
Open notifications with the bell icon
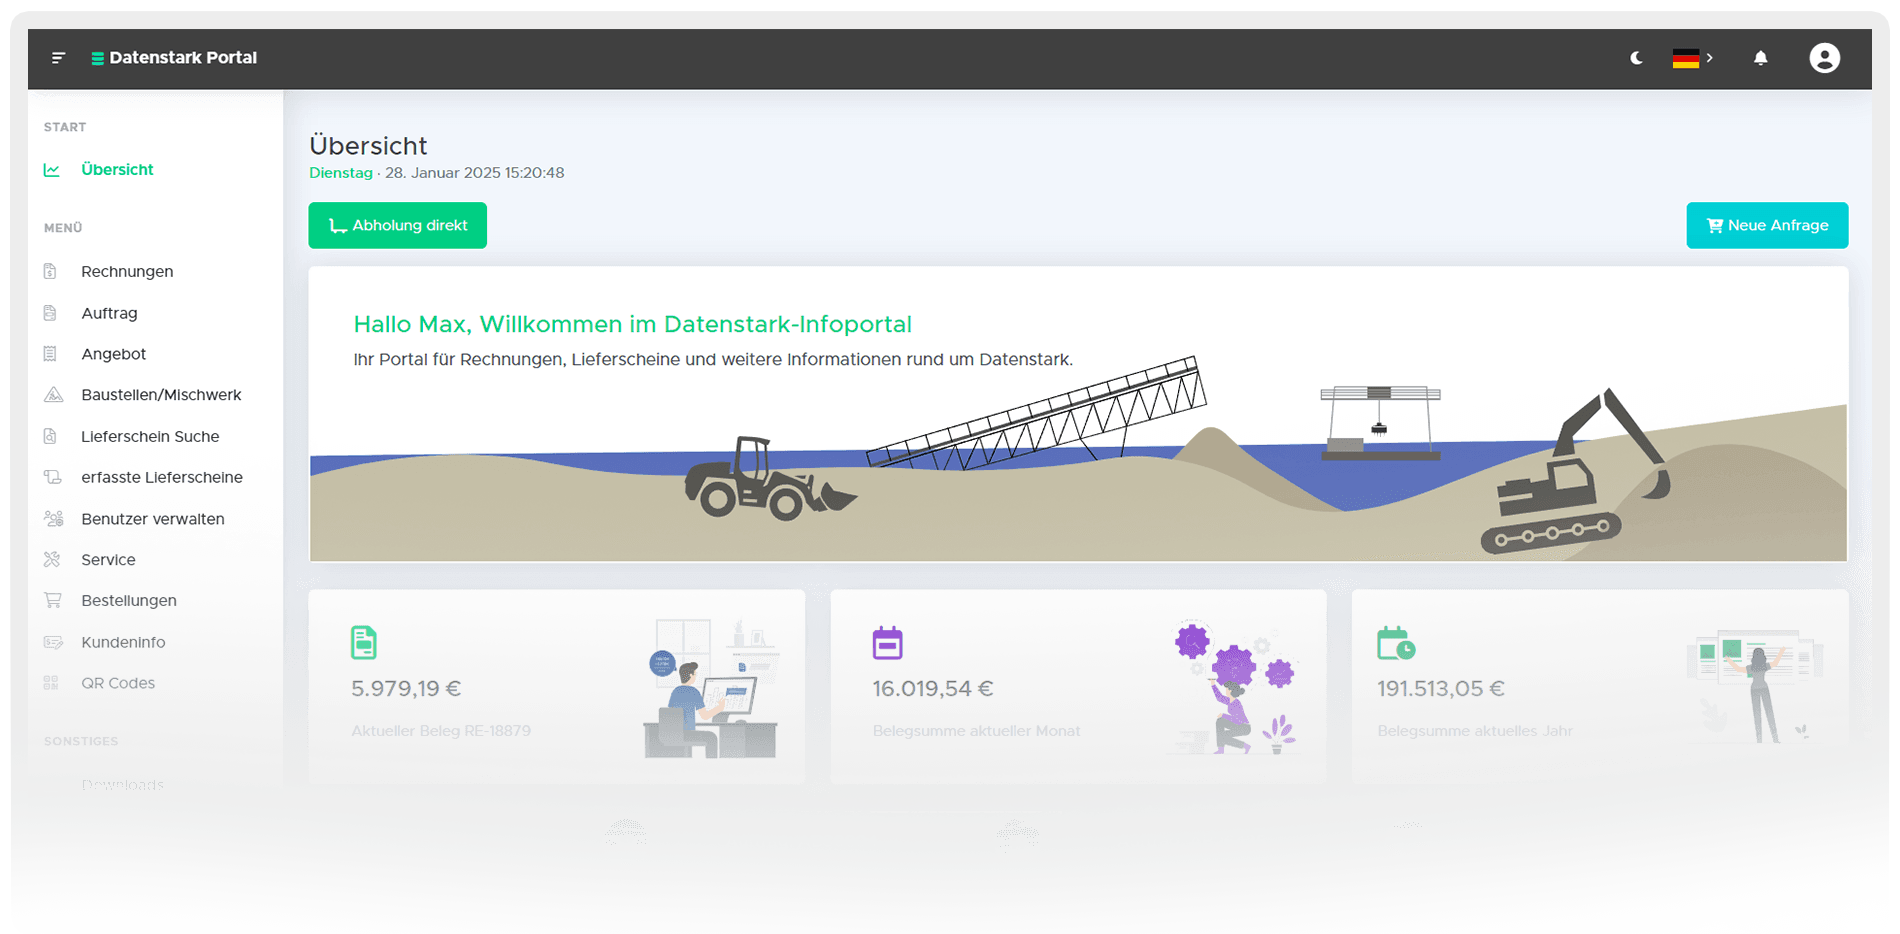coord(1760,58)
